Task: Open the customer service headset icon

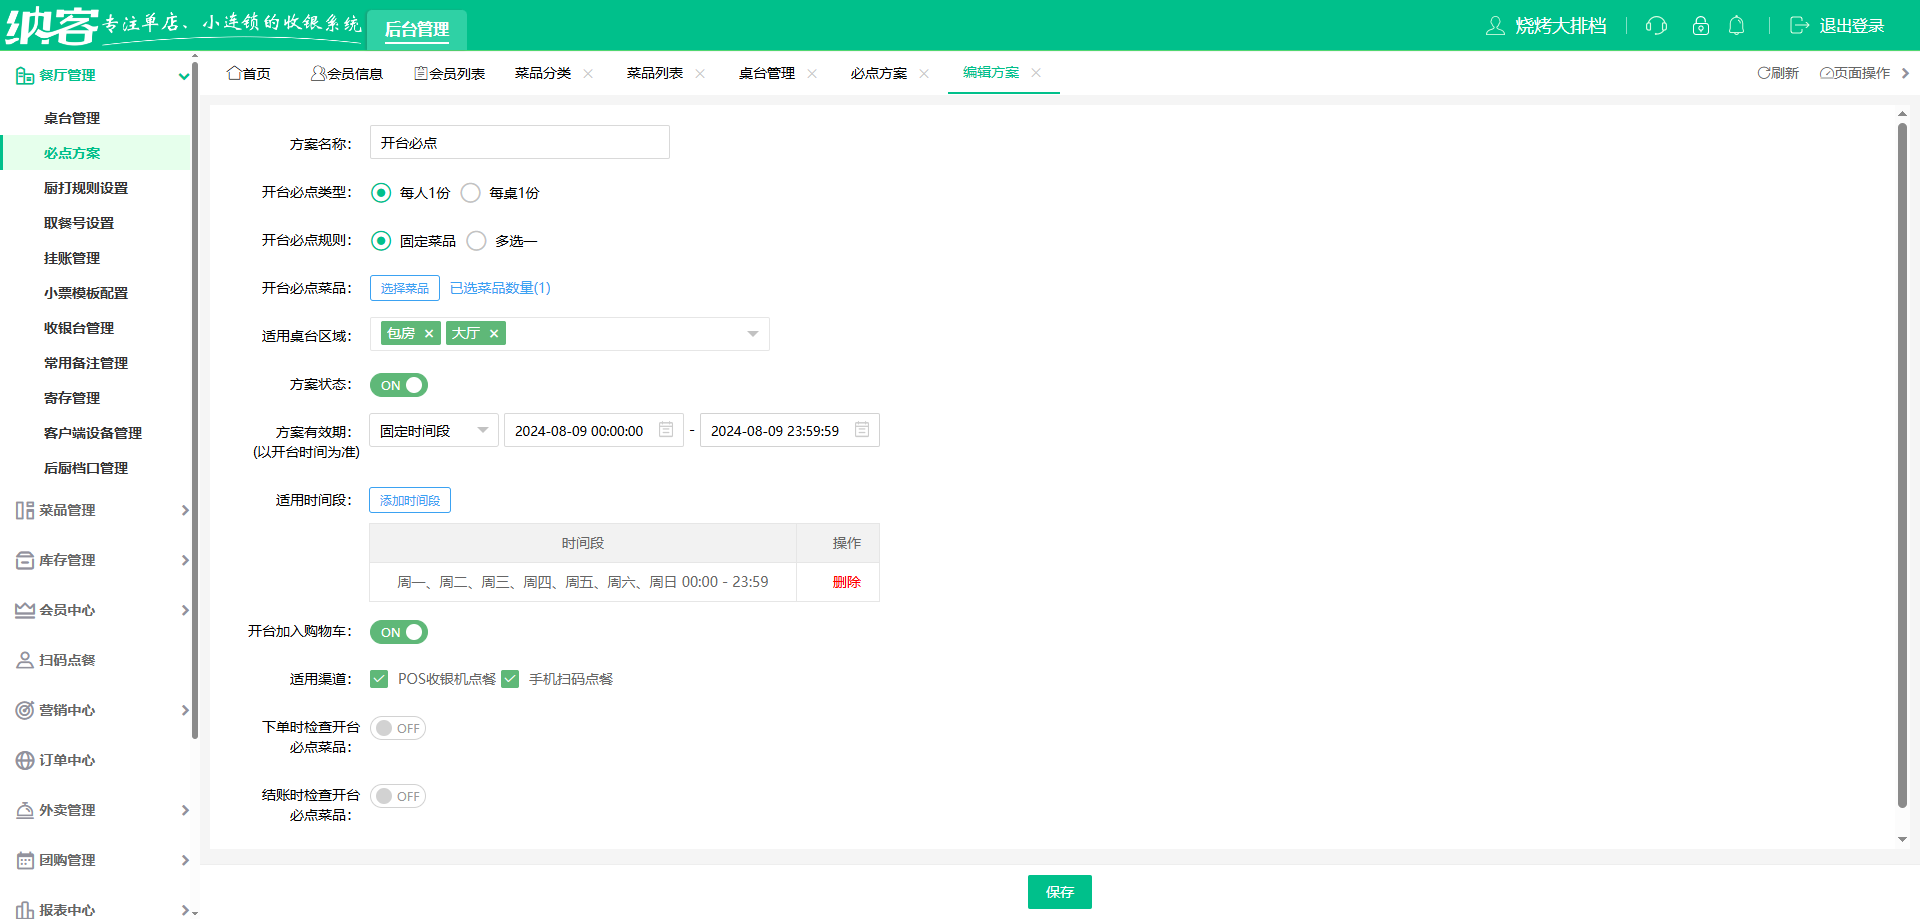Action: point(1655,26)
